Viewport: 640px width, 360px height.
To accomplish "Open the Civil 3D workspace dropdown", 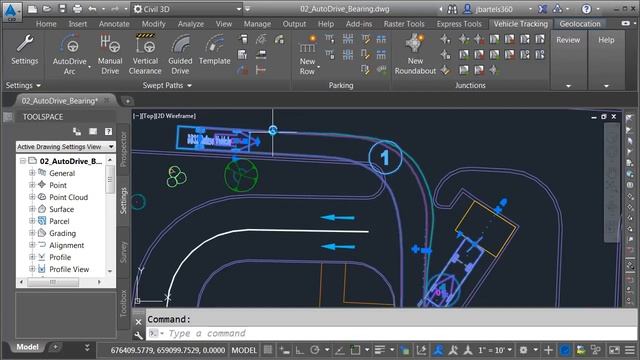I will [x=239, y=9].
